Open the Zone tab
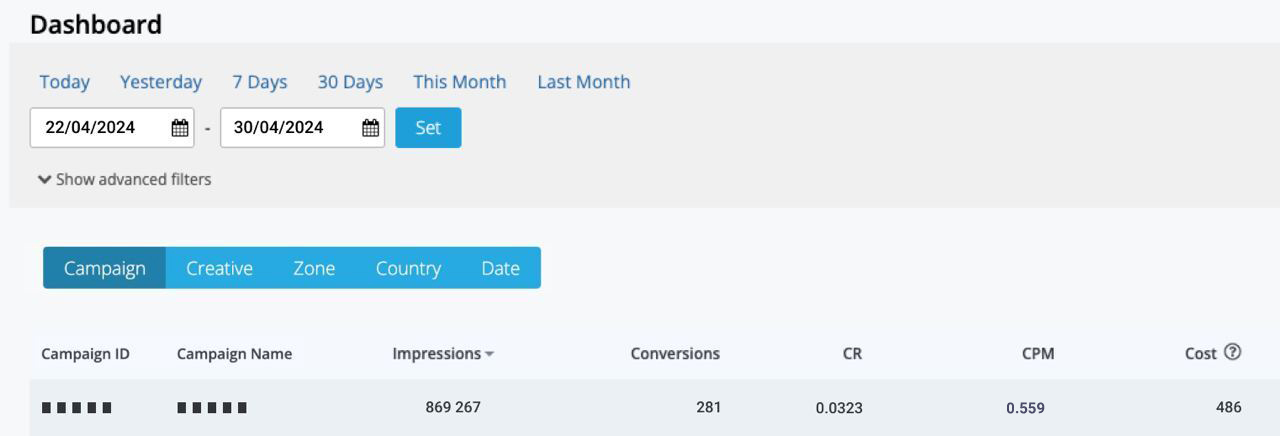Image resolution: width=1280 pixels, height=436 pixels. 314,268
